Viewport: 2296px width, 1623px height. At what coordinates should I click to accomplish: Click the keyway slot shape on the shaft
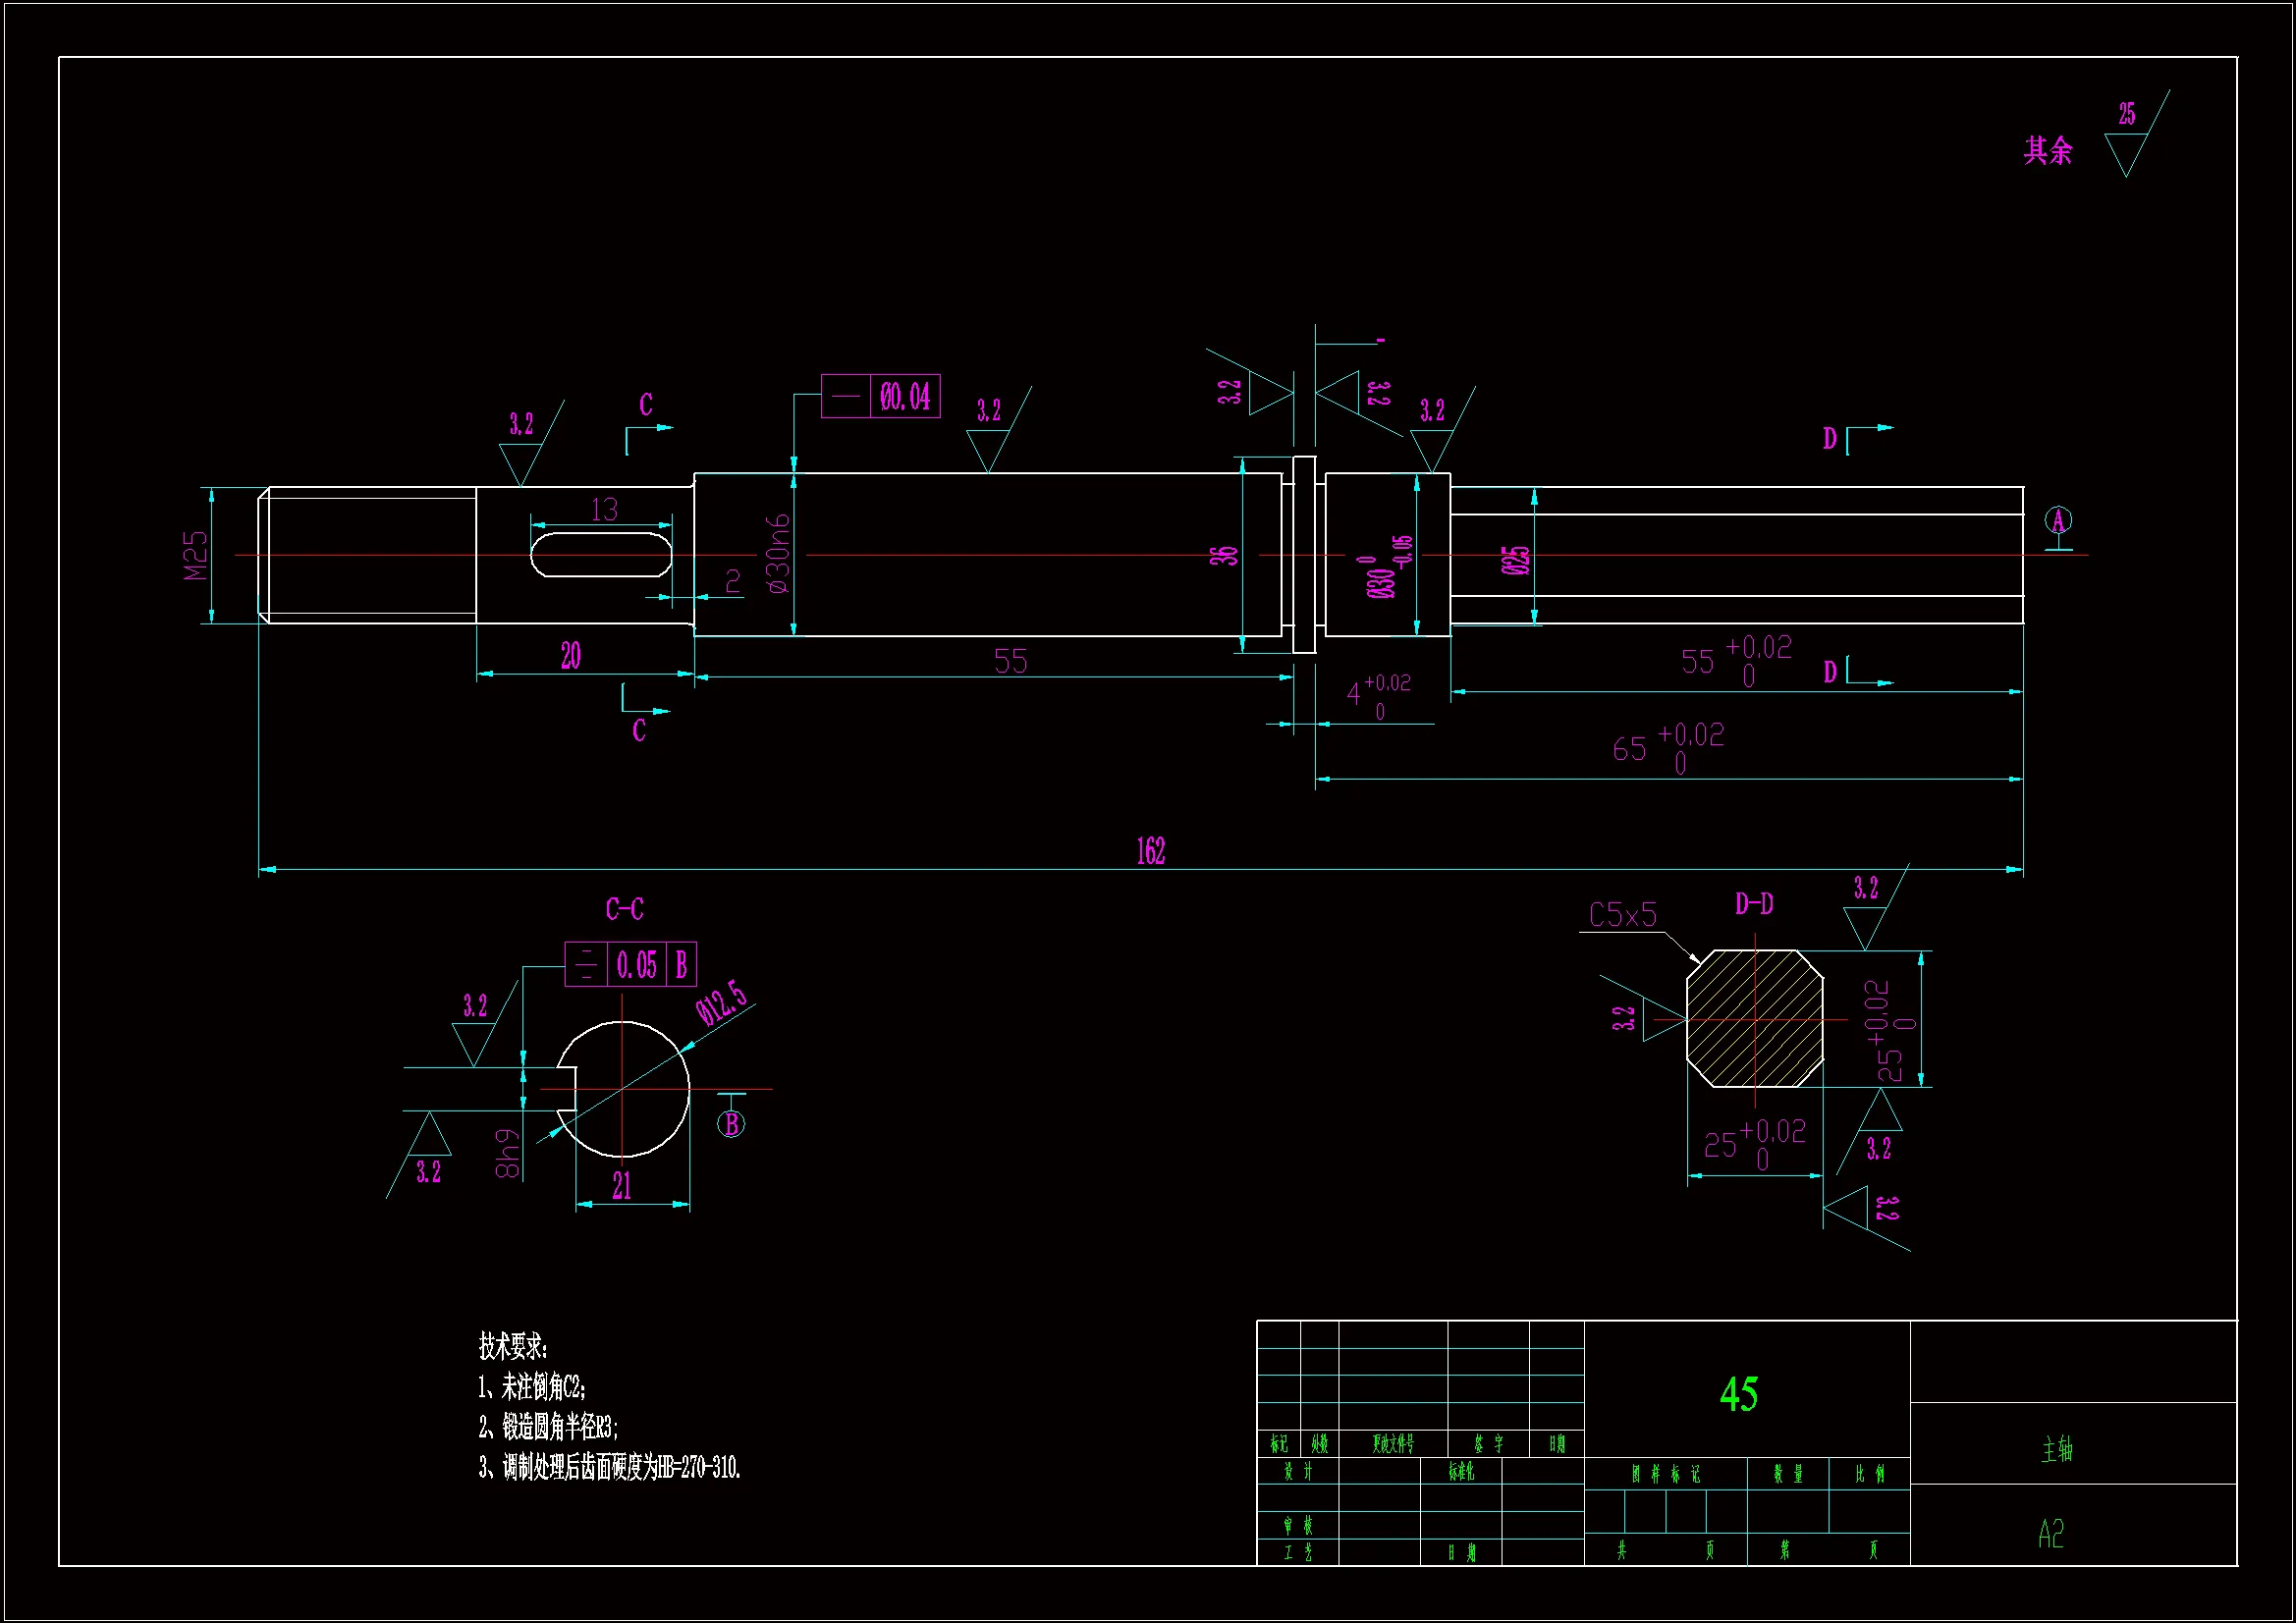601,555
